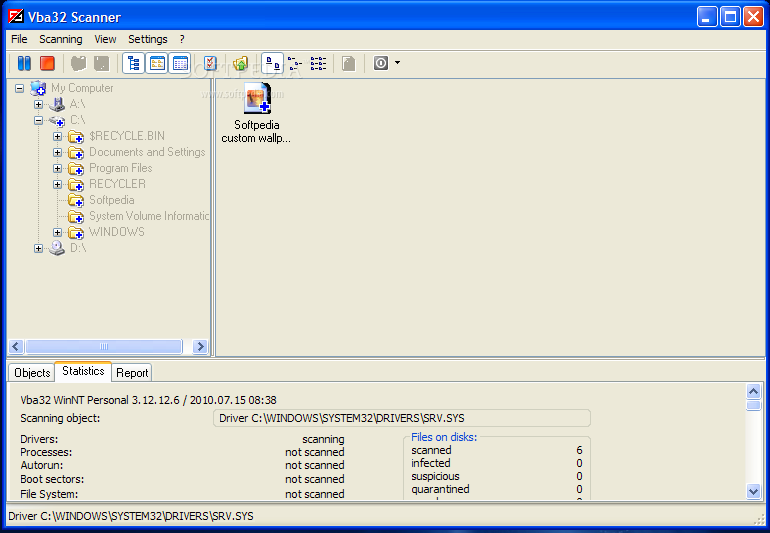Click the Vba32 WinNT Personal version text
This screenshot has height=533, width=770.
[x=148, y=400]
